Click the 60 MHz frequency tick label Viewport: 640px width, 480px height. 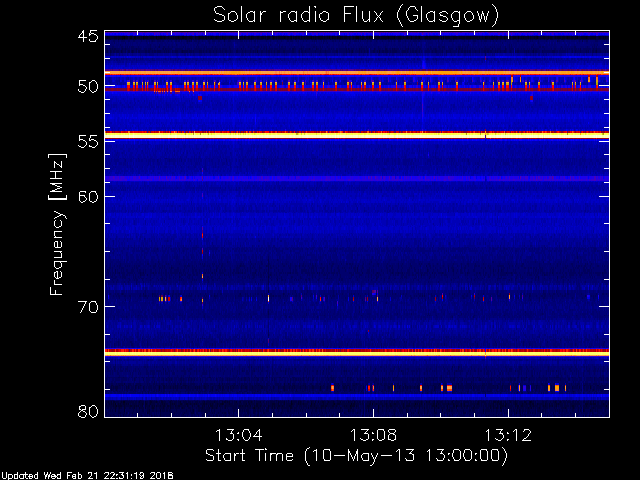pos(88,197)
